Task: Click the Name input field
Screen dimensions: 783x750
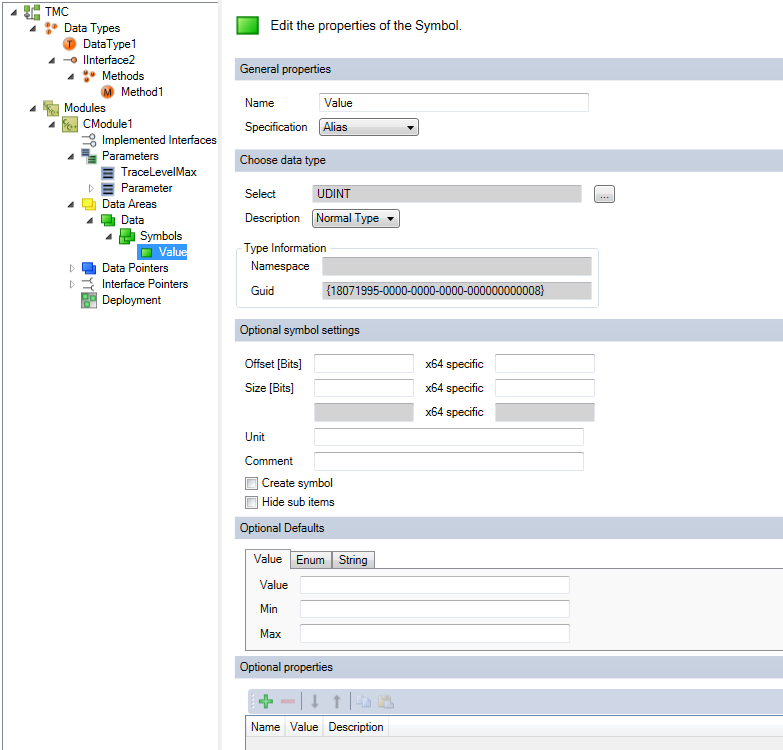Action: click(453, 103)
